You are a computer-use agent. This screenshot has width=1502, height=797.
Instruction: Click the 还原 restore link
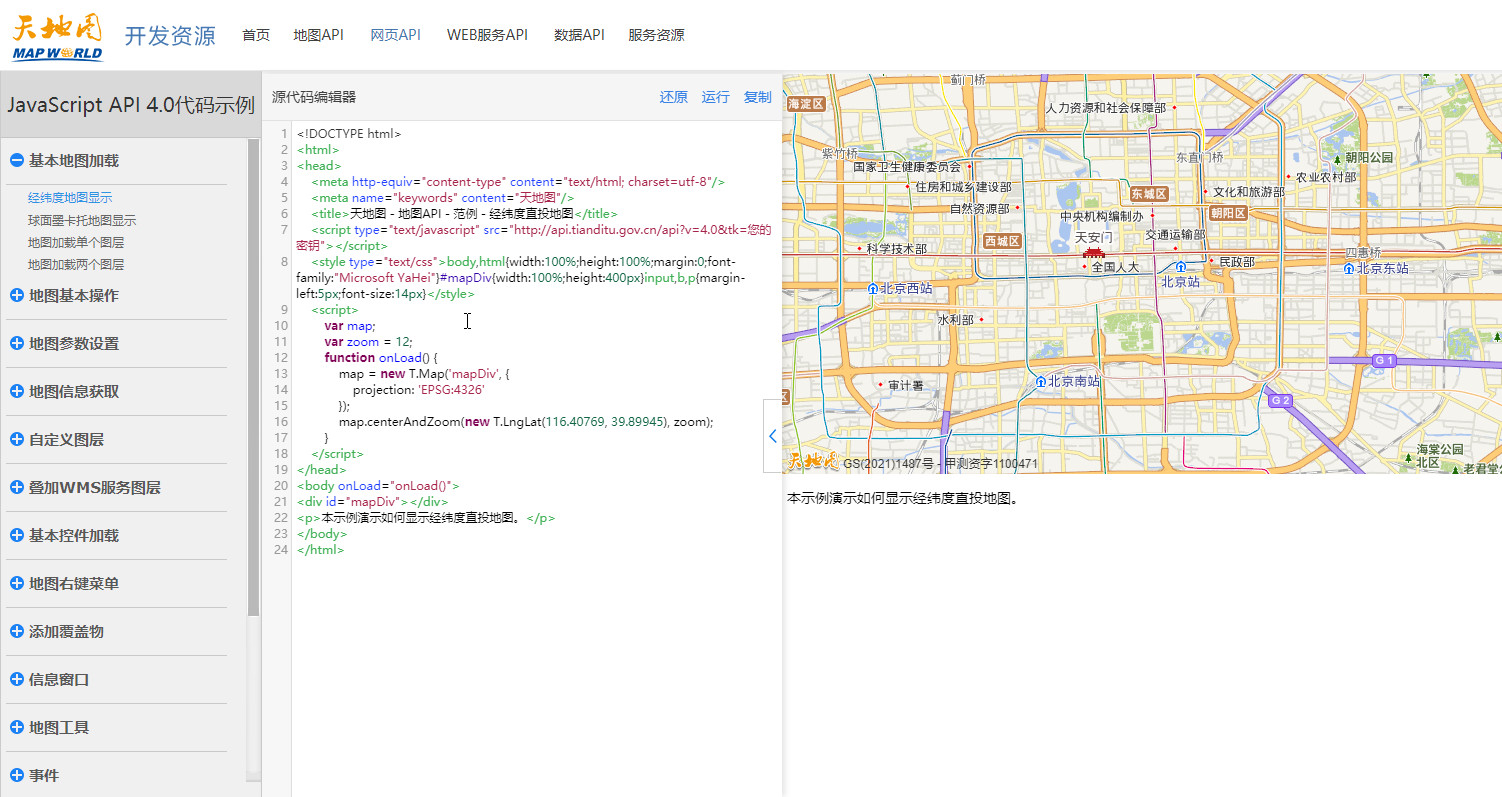(x=673, y=97)
